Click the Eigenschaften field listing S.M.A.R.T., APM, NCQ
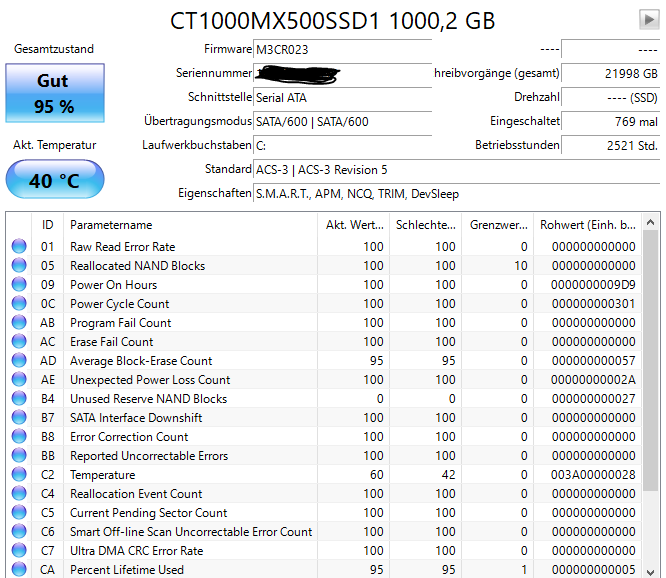Viewport: 666px width, 578px height. (457, 194)
